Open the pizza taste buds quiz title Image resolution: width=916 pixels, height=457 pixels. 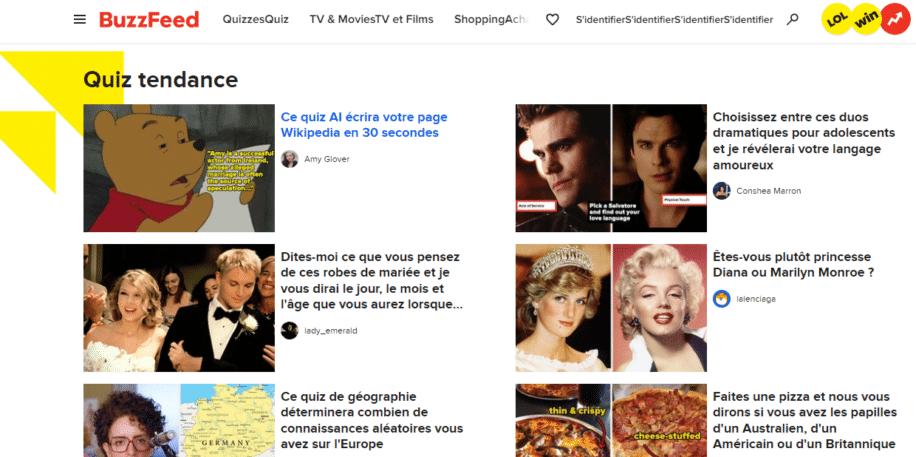point(804,421)
